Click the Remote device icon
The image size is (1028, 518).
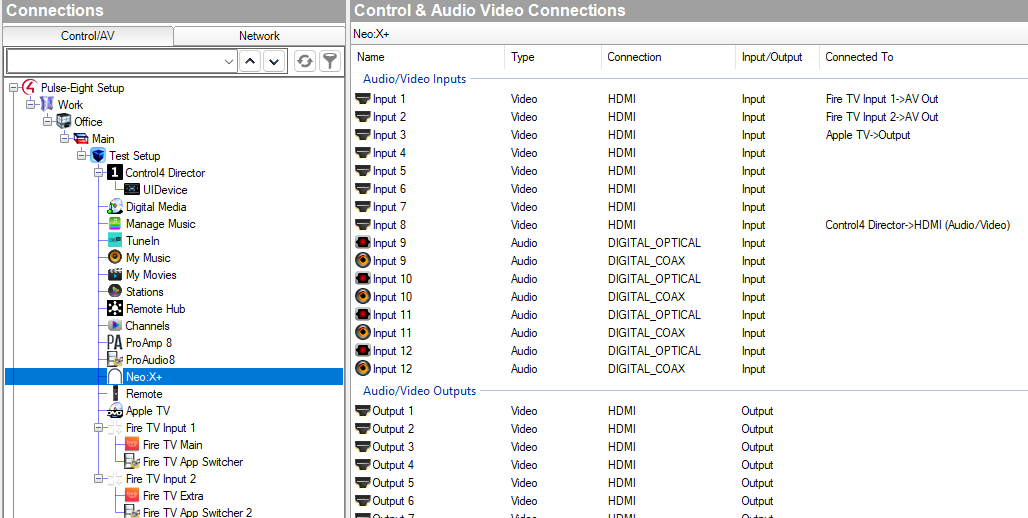[x=115, y=393]
